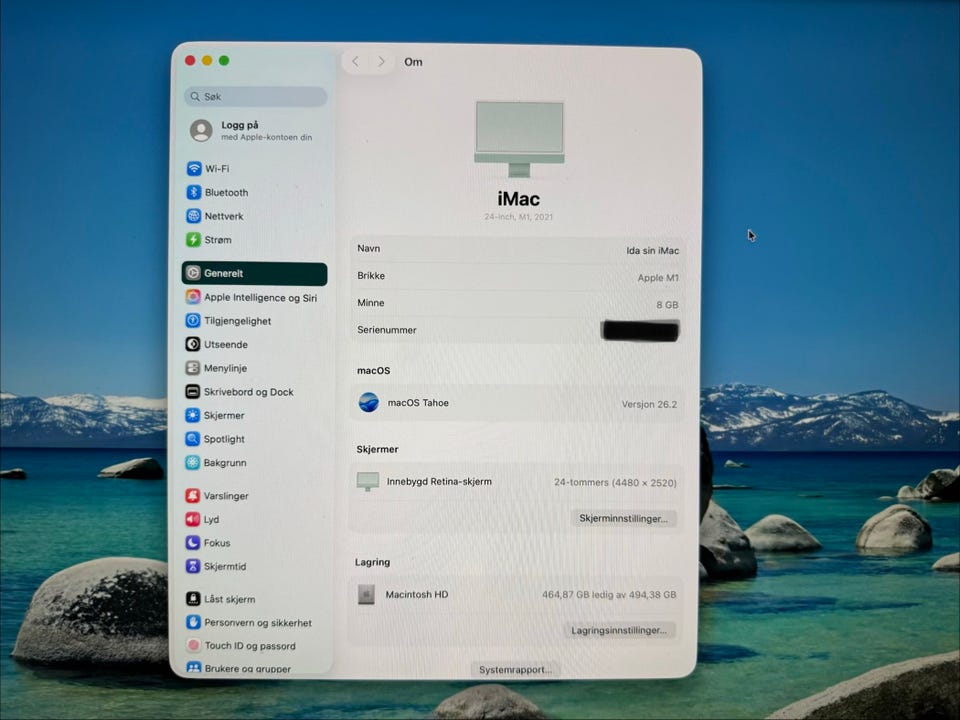Open Skjerminnstillinger display settings
The width and height of the screenshot is (960, 720).
click(623, 519)
